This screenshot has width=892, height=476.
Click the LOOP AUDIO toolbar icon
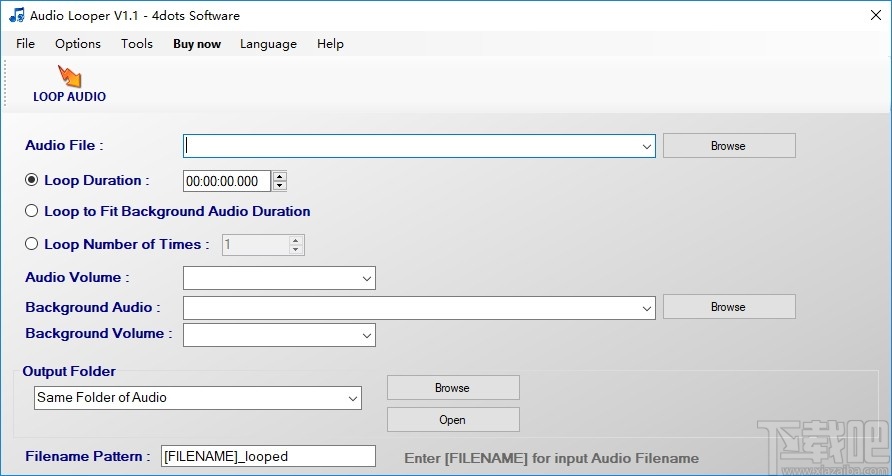69,84
